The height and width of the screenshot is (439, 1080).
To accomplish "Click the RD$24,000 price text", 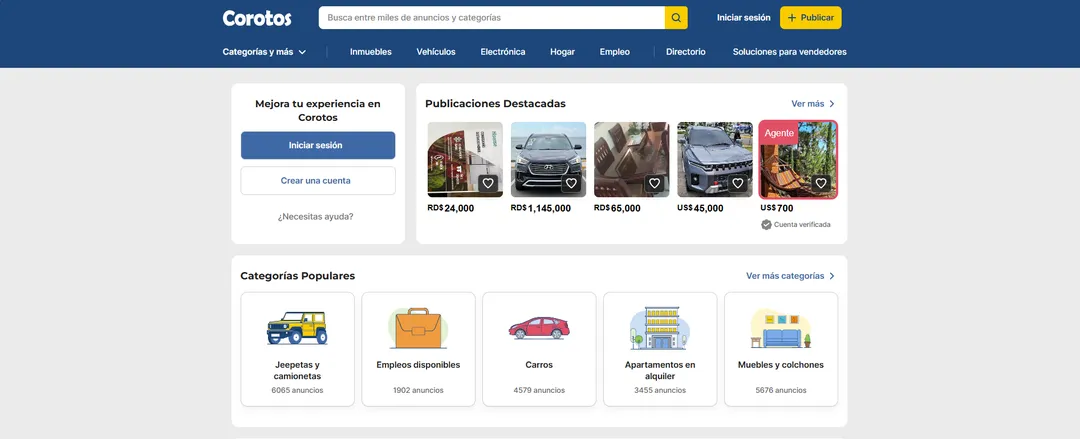I will tap(451, 208).
